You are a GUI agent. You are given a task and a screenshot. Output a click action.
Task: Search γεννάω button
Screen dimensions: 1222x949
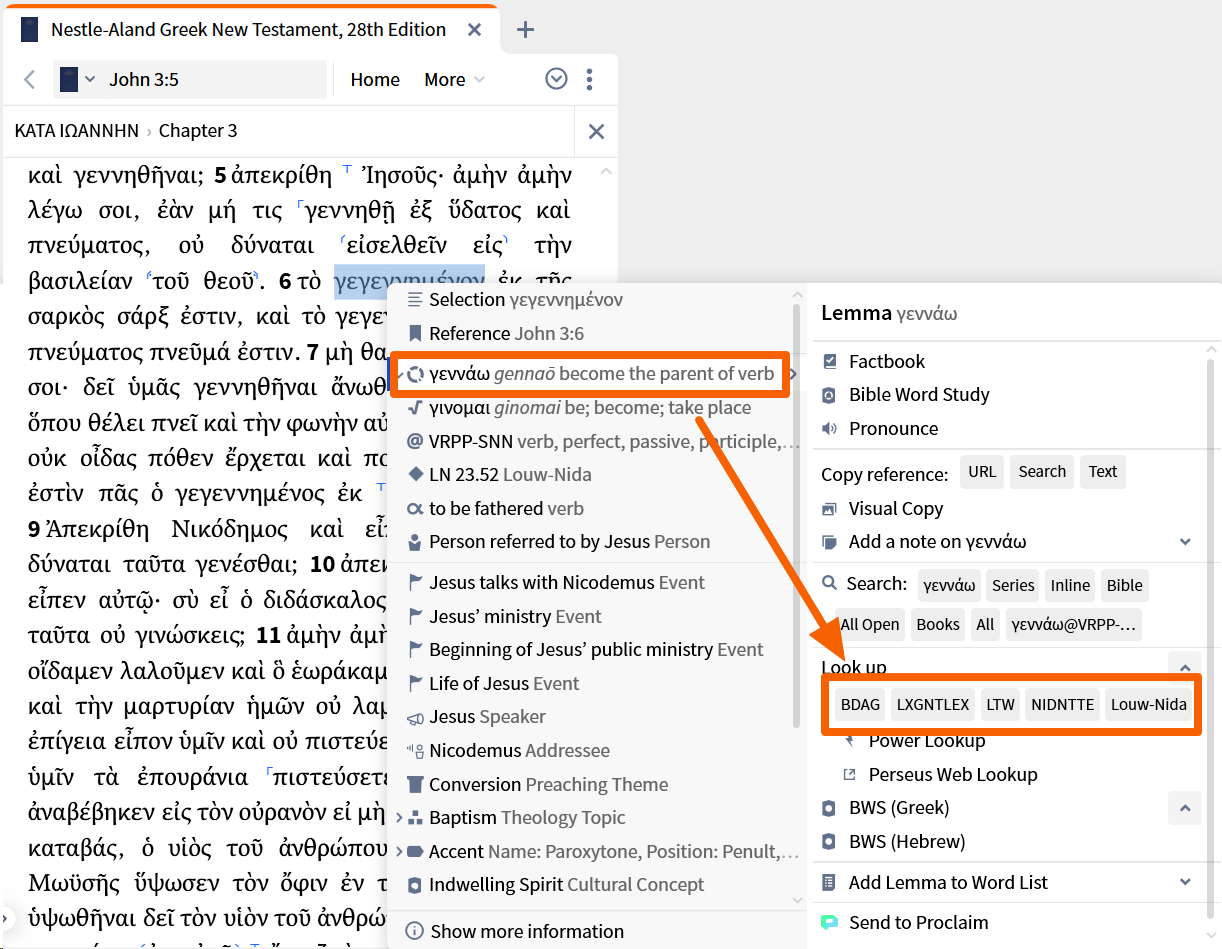click(950, 585)
